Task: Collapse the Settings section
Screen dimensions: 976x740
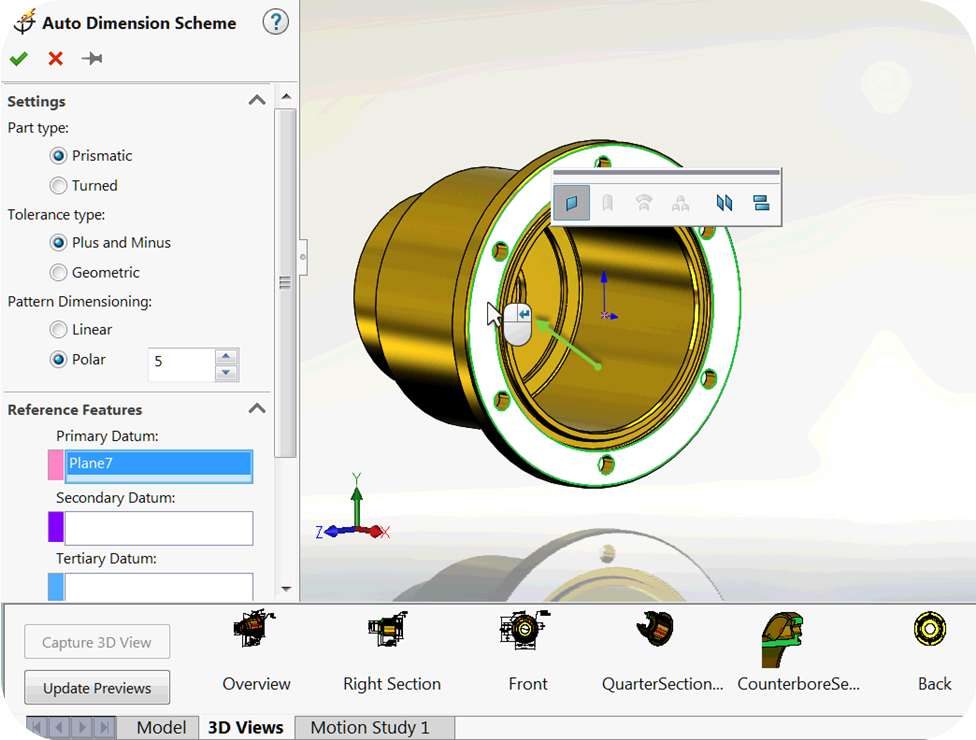Action: point(257,100)
